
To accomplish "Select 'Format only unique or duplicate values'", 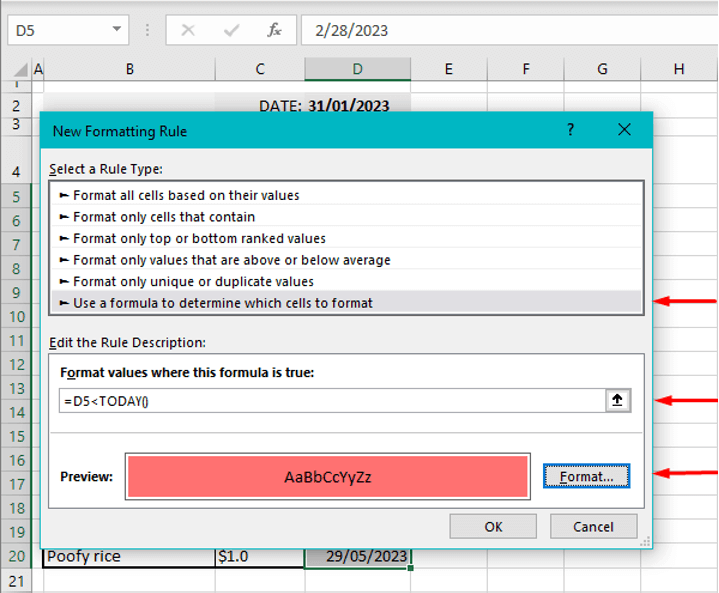I will [193, 282].
